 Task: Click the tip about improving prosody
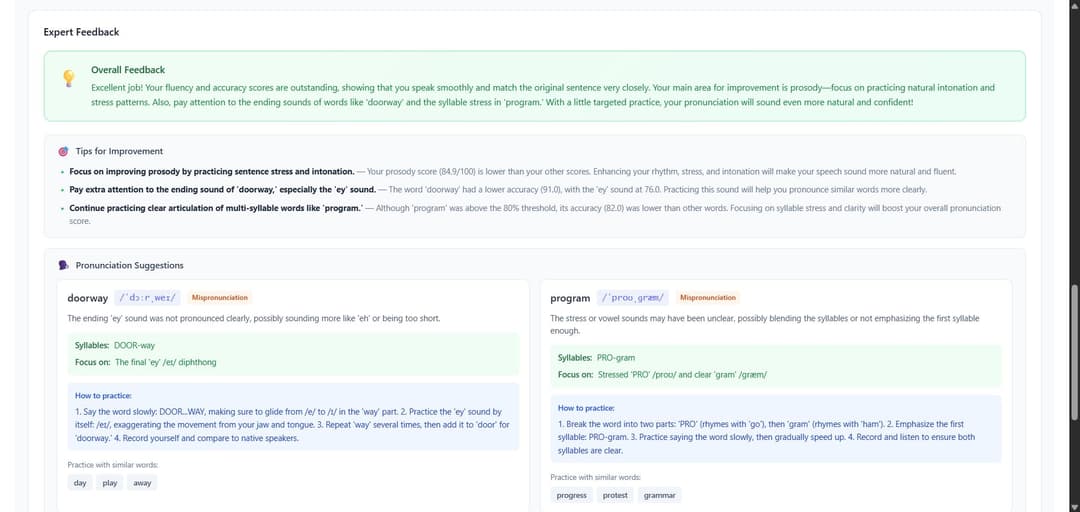[512, 172]
